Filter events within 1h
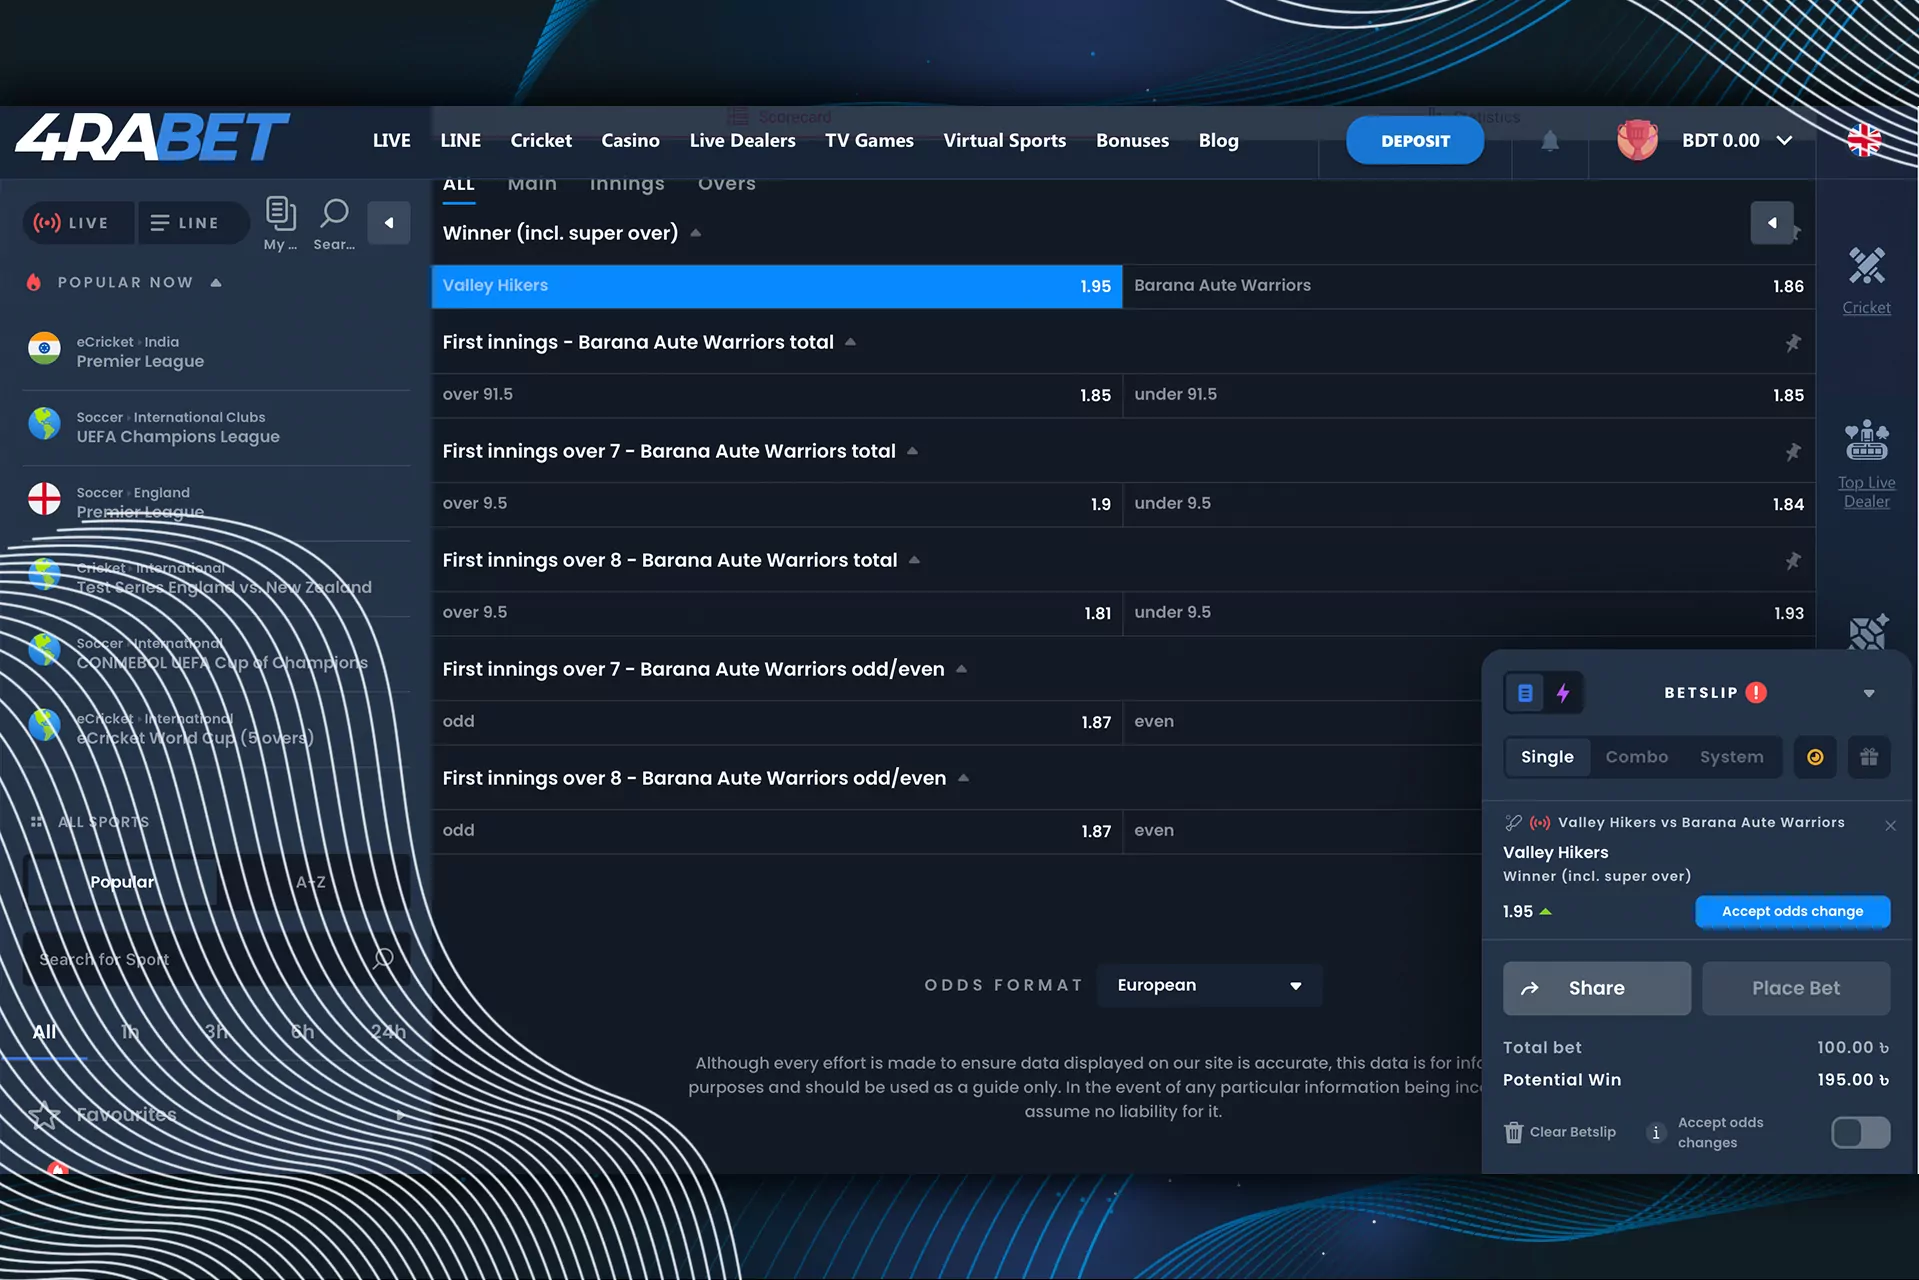 coord(130,1032)
